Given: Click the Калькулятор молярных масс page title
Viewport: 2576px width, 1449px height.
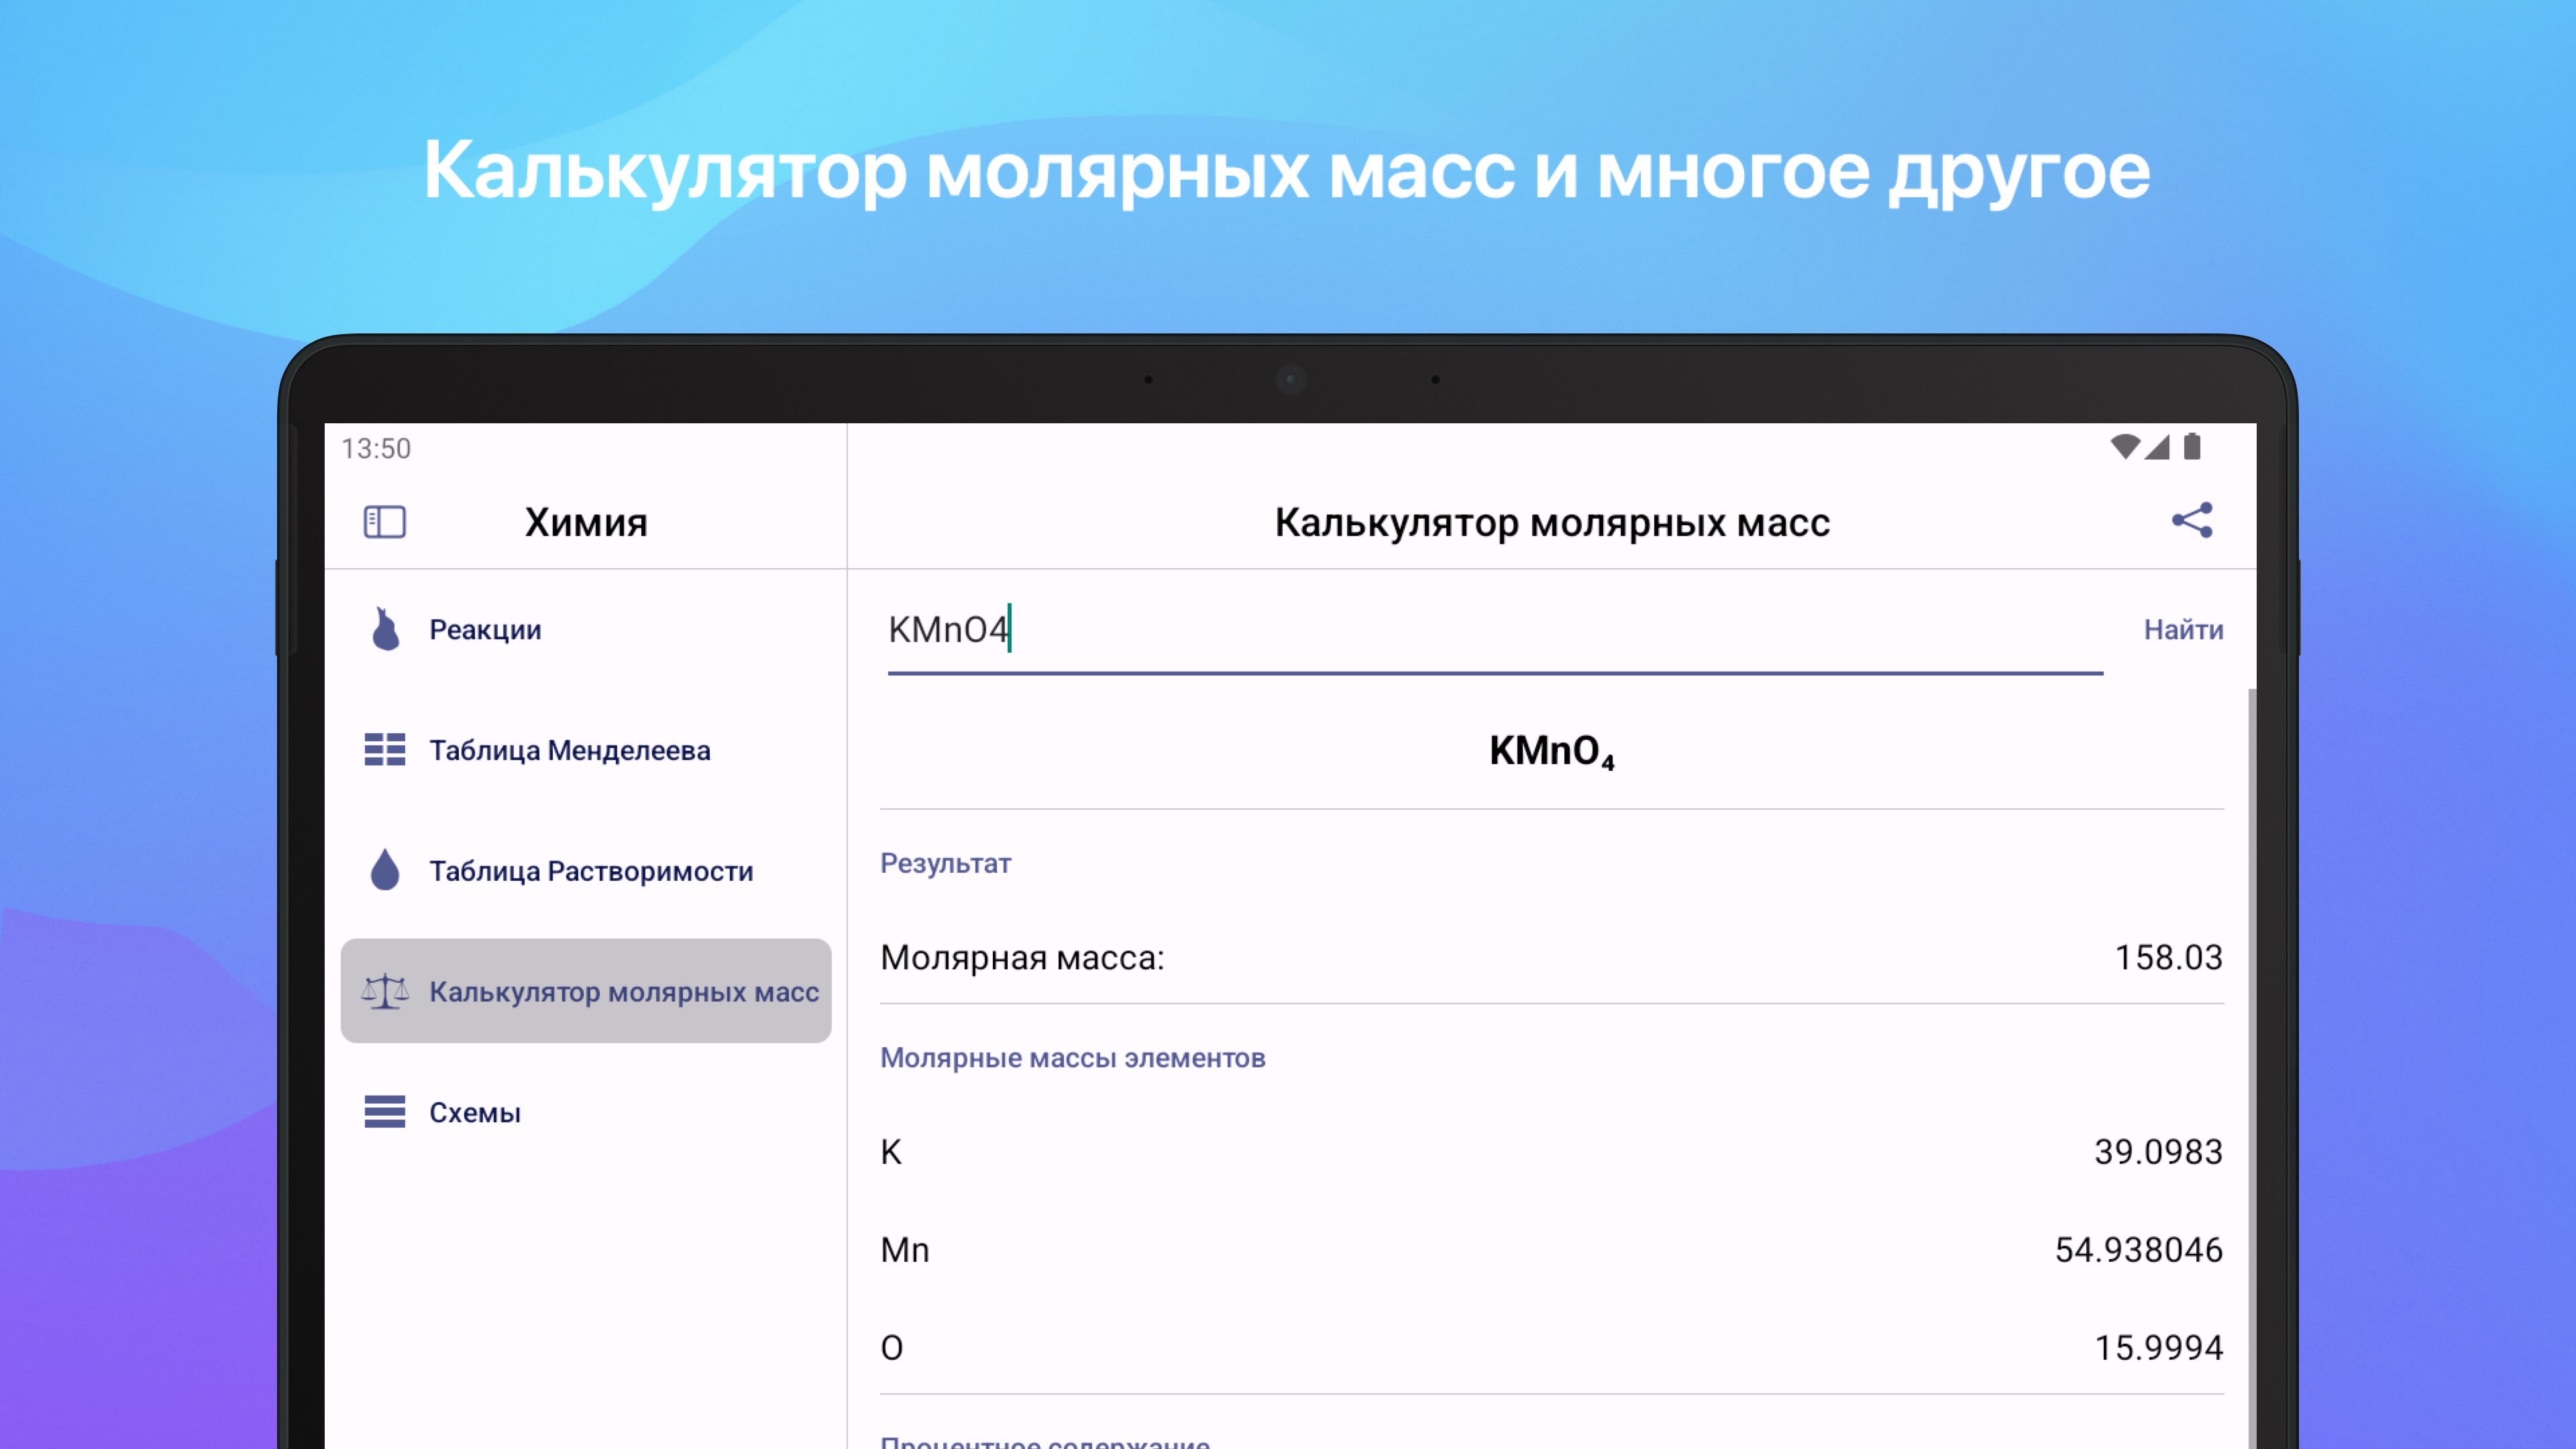Looking at the screenshot, I should (x=1552, y=523).
